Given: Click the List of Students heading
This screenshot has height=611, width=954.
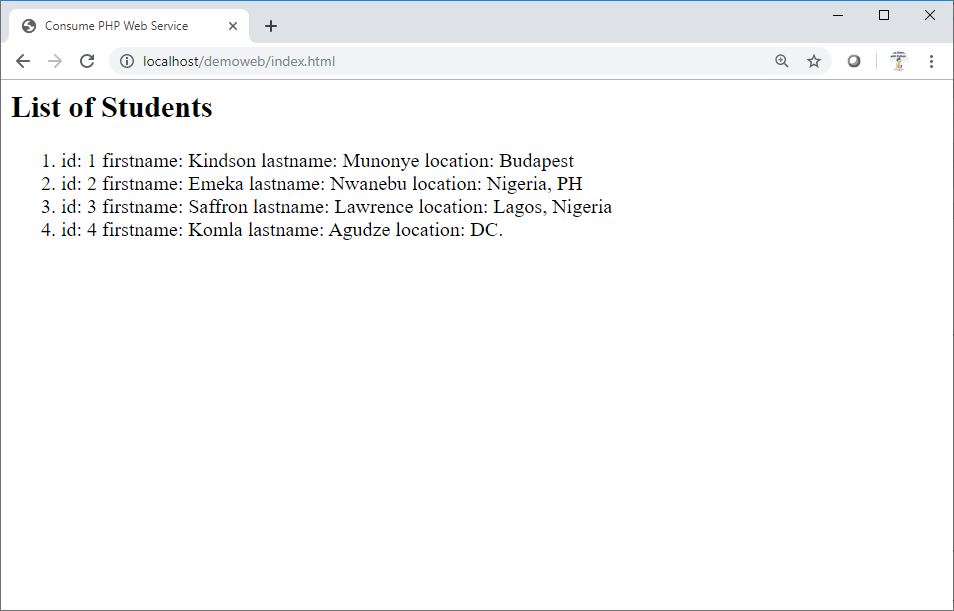Looking at the screenshot, I should click(x=112, y=107).
